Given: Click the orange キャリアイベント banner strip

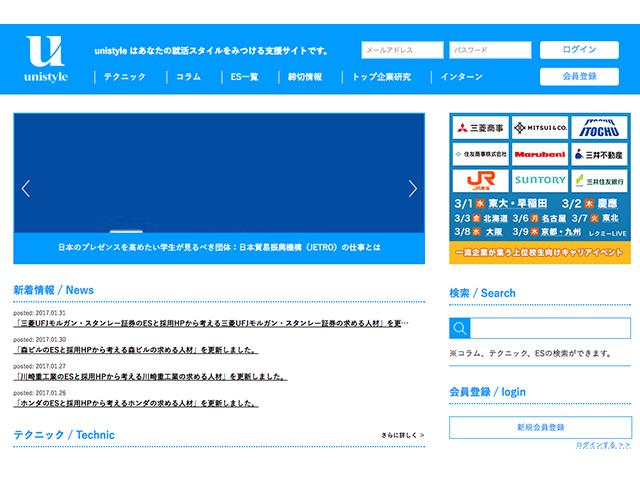Looking at the screenshot, I should pos(540,253).
